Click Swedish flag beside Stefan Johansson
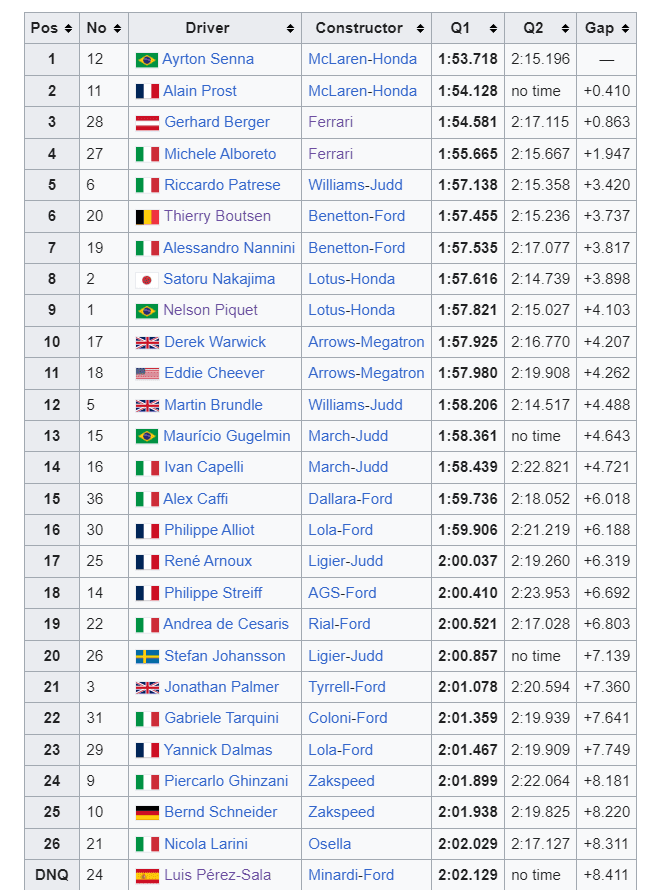This screenshot has width=646, height=890. coord(147,657)
